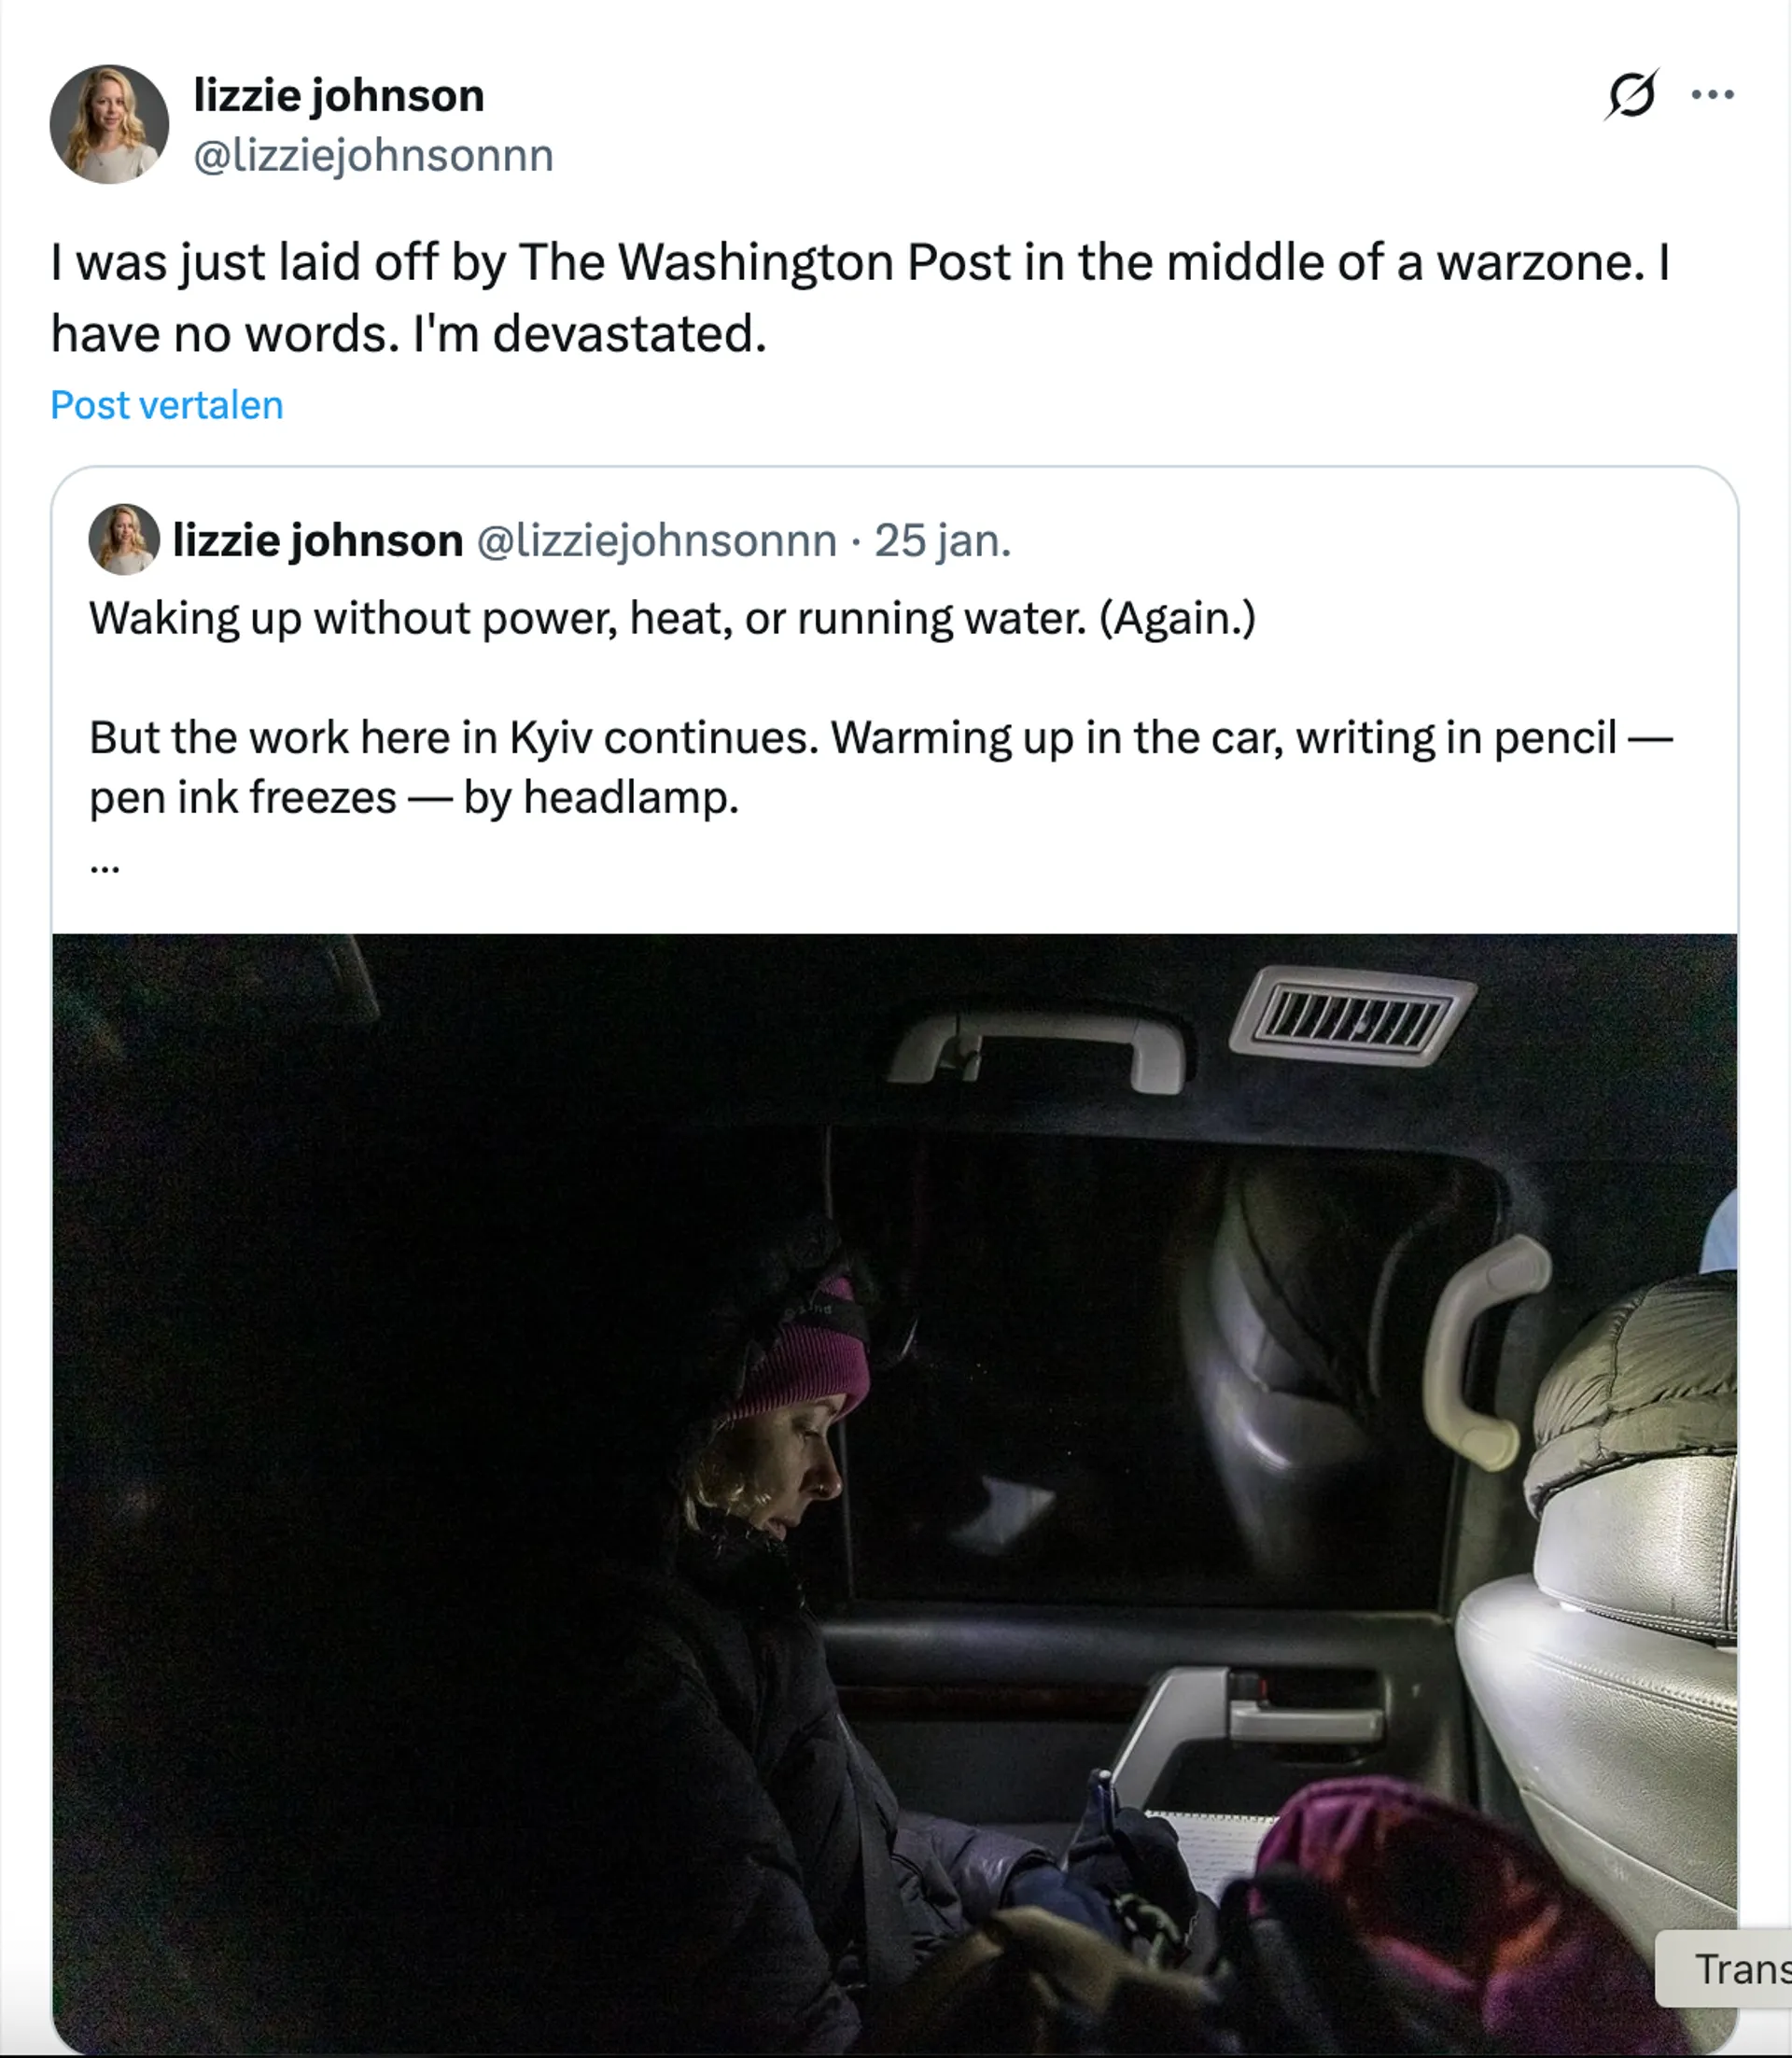
Task: Click the @lizziejohnsonnn handle in quoted post
Action: coord(656,540)
